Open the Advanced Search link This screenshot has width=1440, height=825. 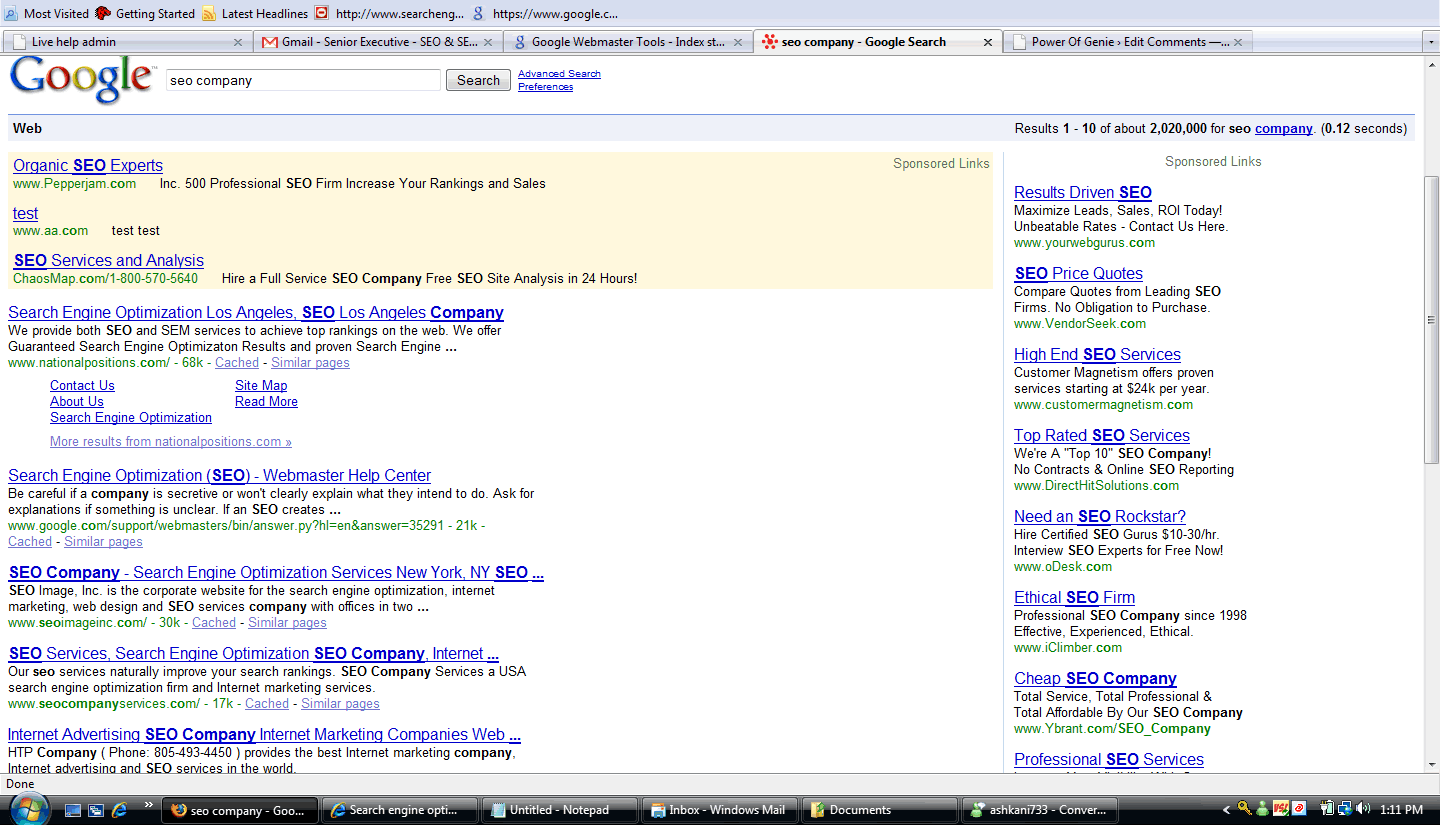[559, 74]
